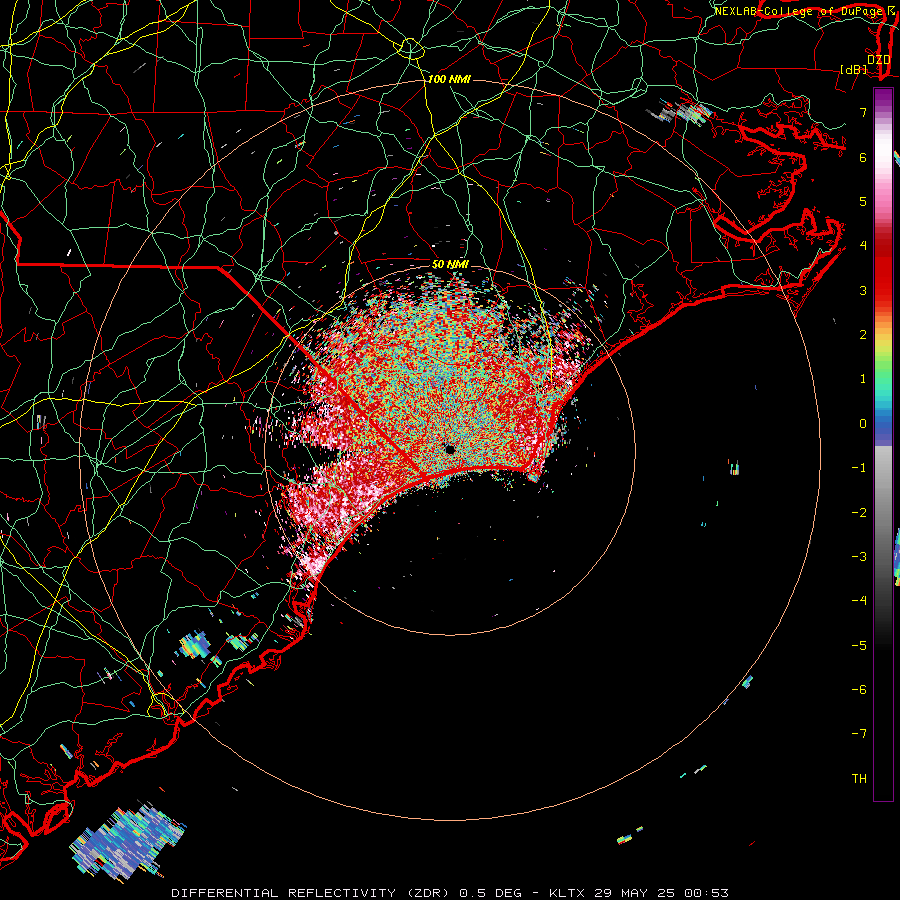Click the -2 value on the dB scale
Screen dimensions: 900x900
859,513
